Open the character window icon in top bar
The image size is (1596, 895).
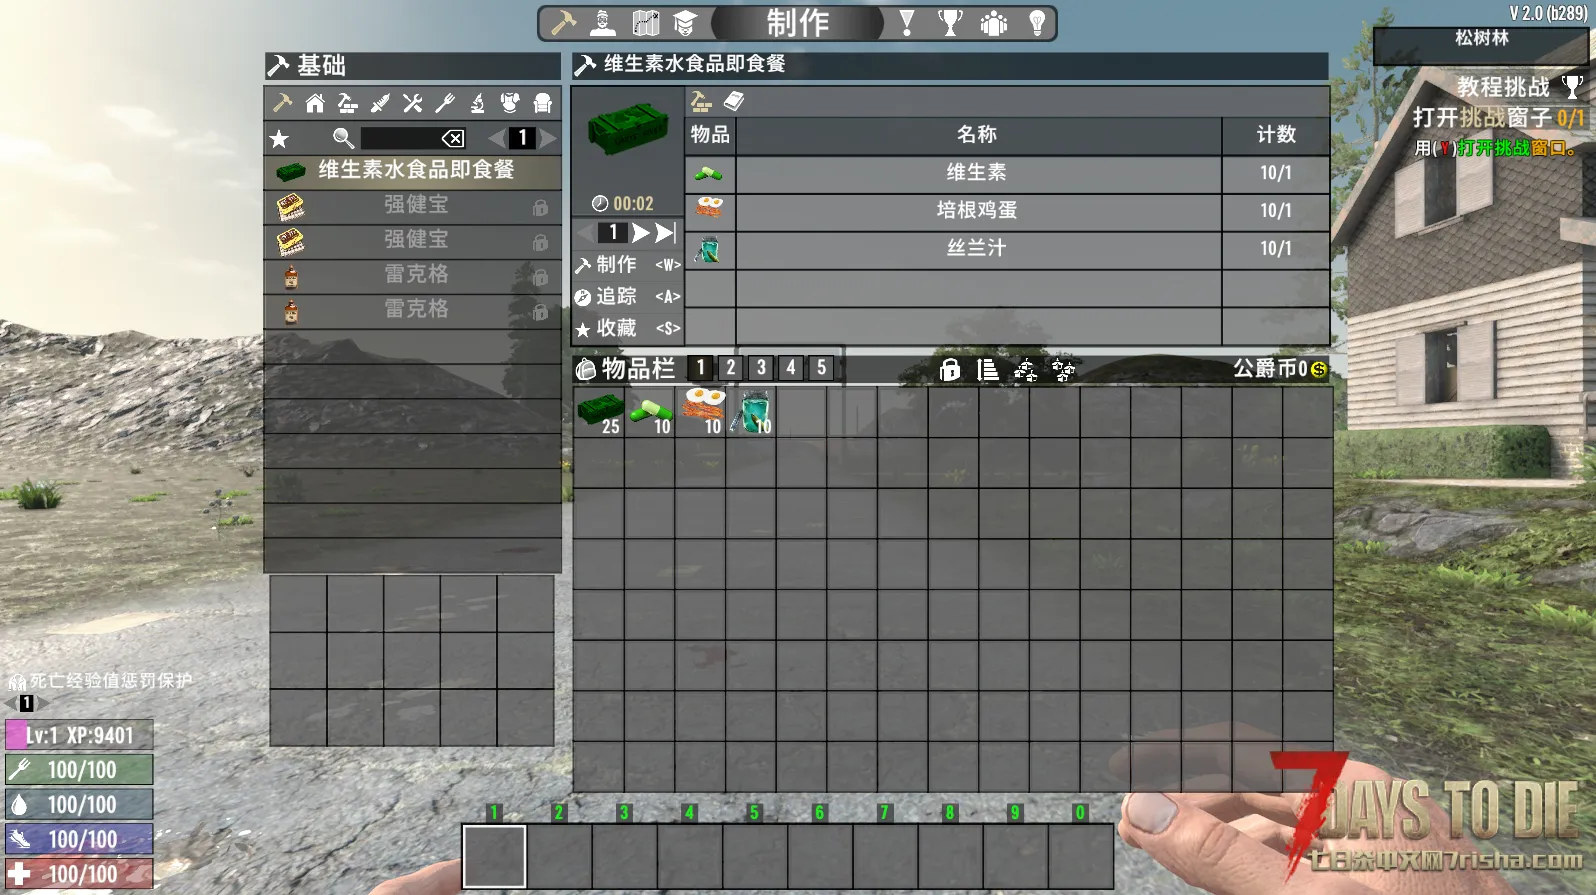tap(603, 23)
